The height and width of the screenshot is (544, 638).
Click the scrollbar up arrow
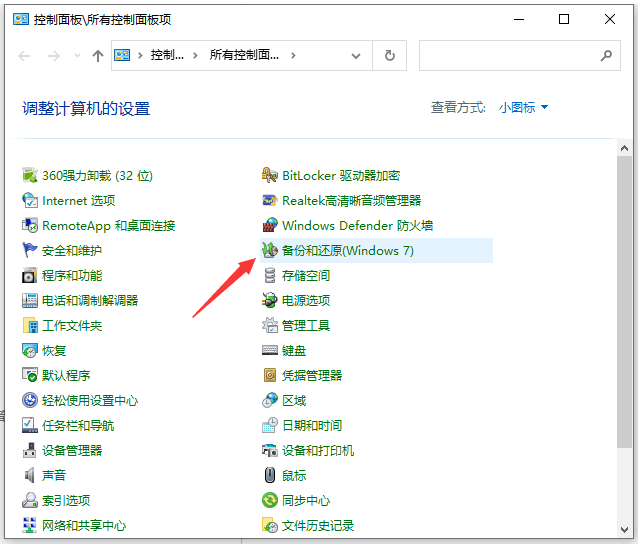click(x=624, y=148)
